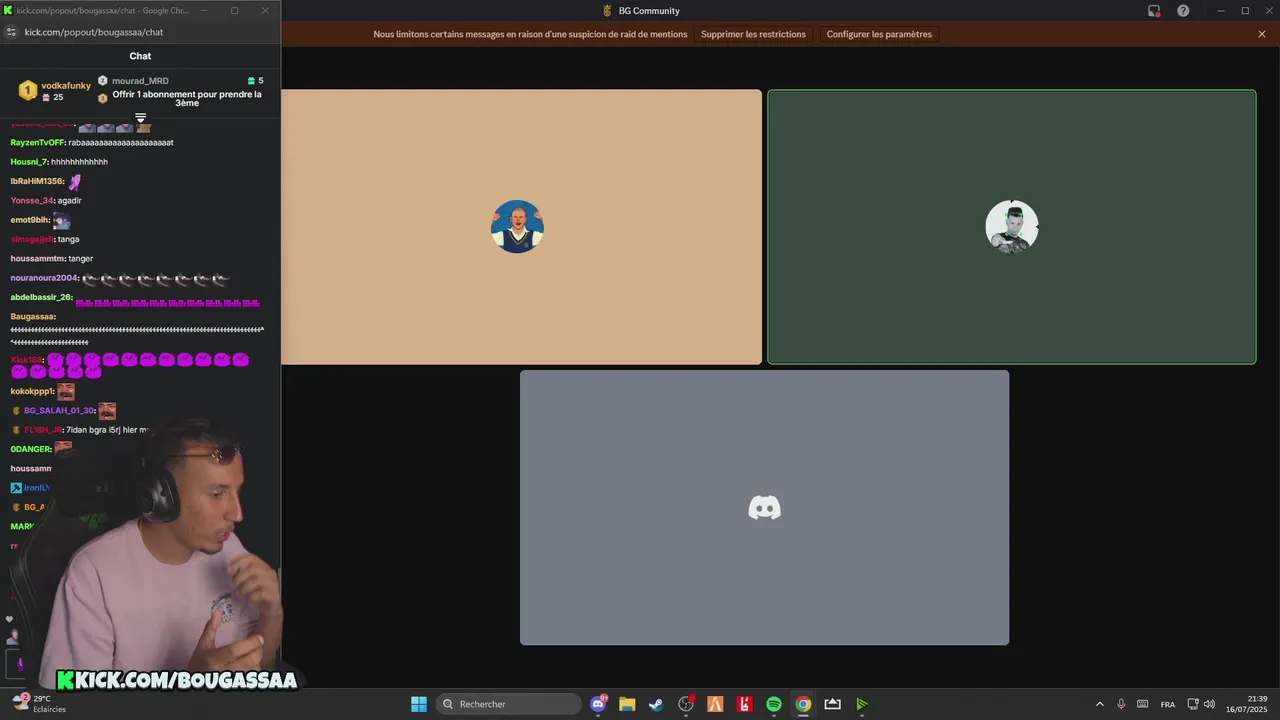The width and height of the screenshot is (1280, 720).
Task: Click the emote in kokokppp1's message
Action: tap(66, 392)
